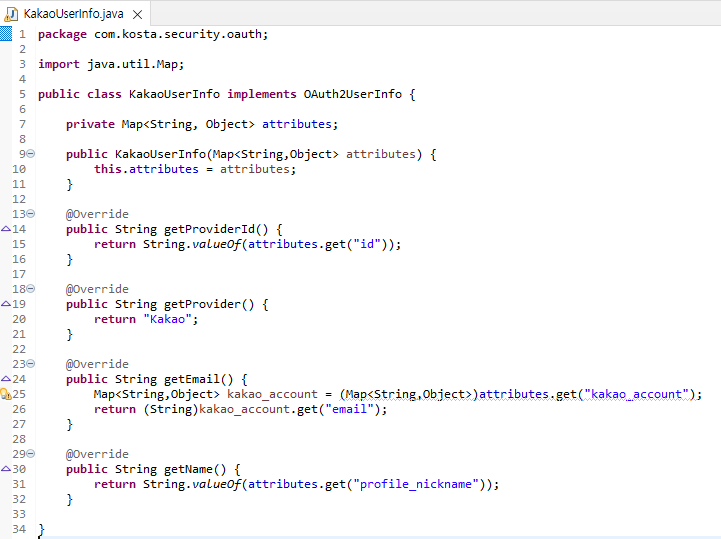Click the getEmail method name
This screenshot has width=721, height=539.
pyautogui.click(x=192, y=379)
